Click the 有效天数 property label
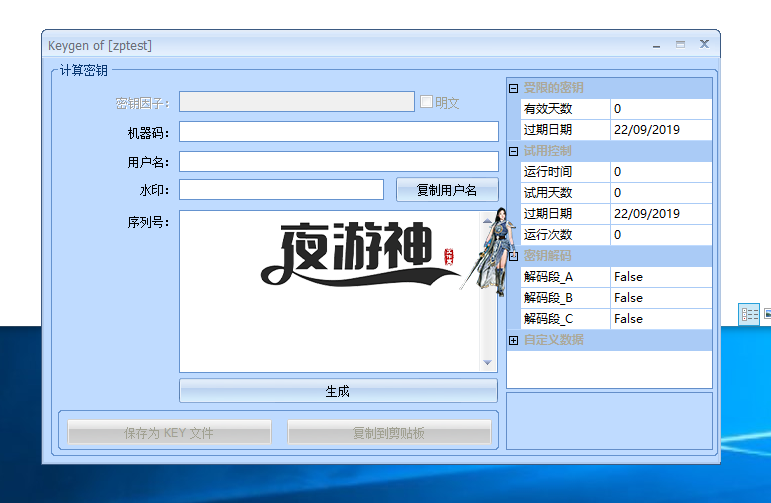The width and height of the screenshot is (771, 503). tap(548, 109)
